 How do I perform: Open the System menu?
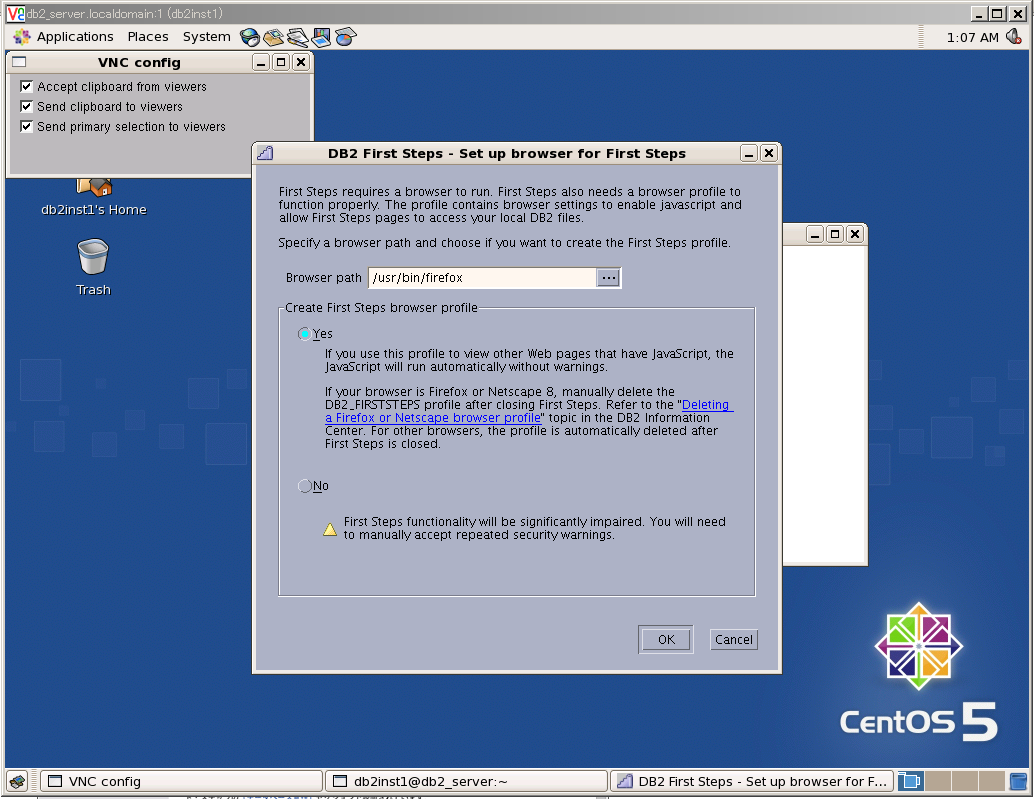coord(206,37)
